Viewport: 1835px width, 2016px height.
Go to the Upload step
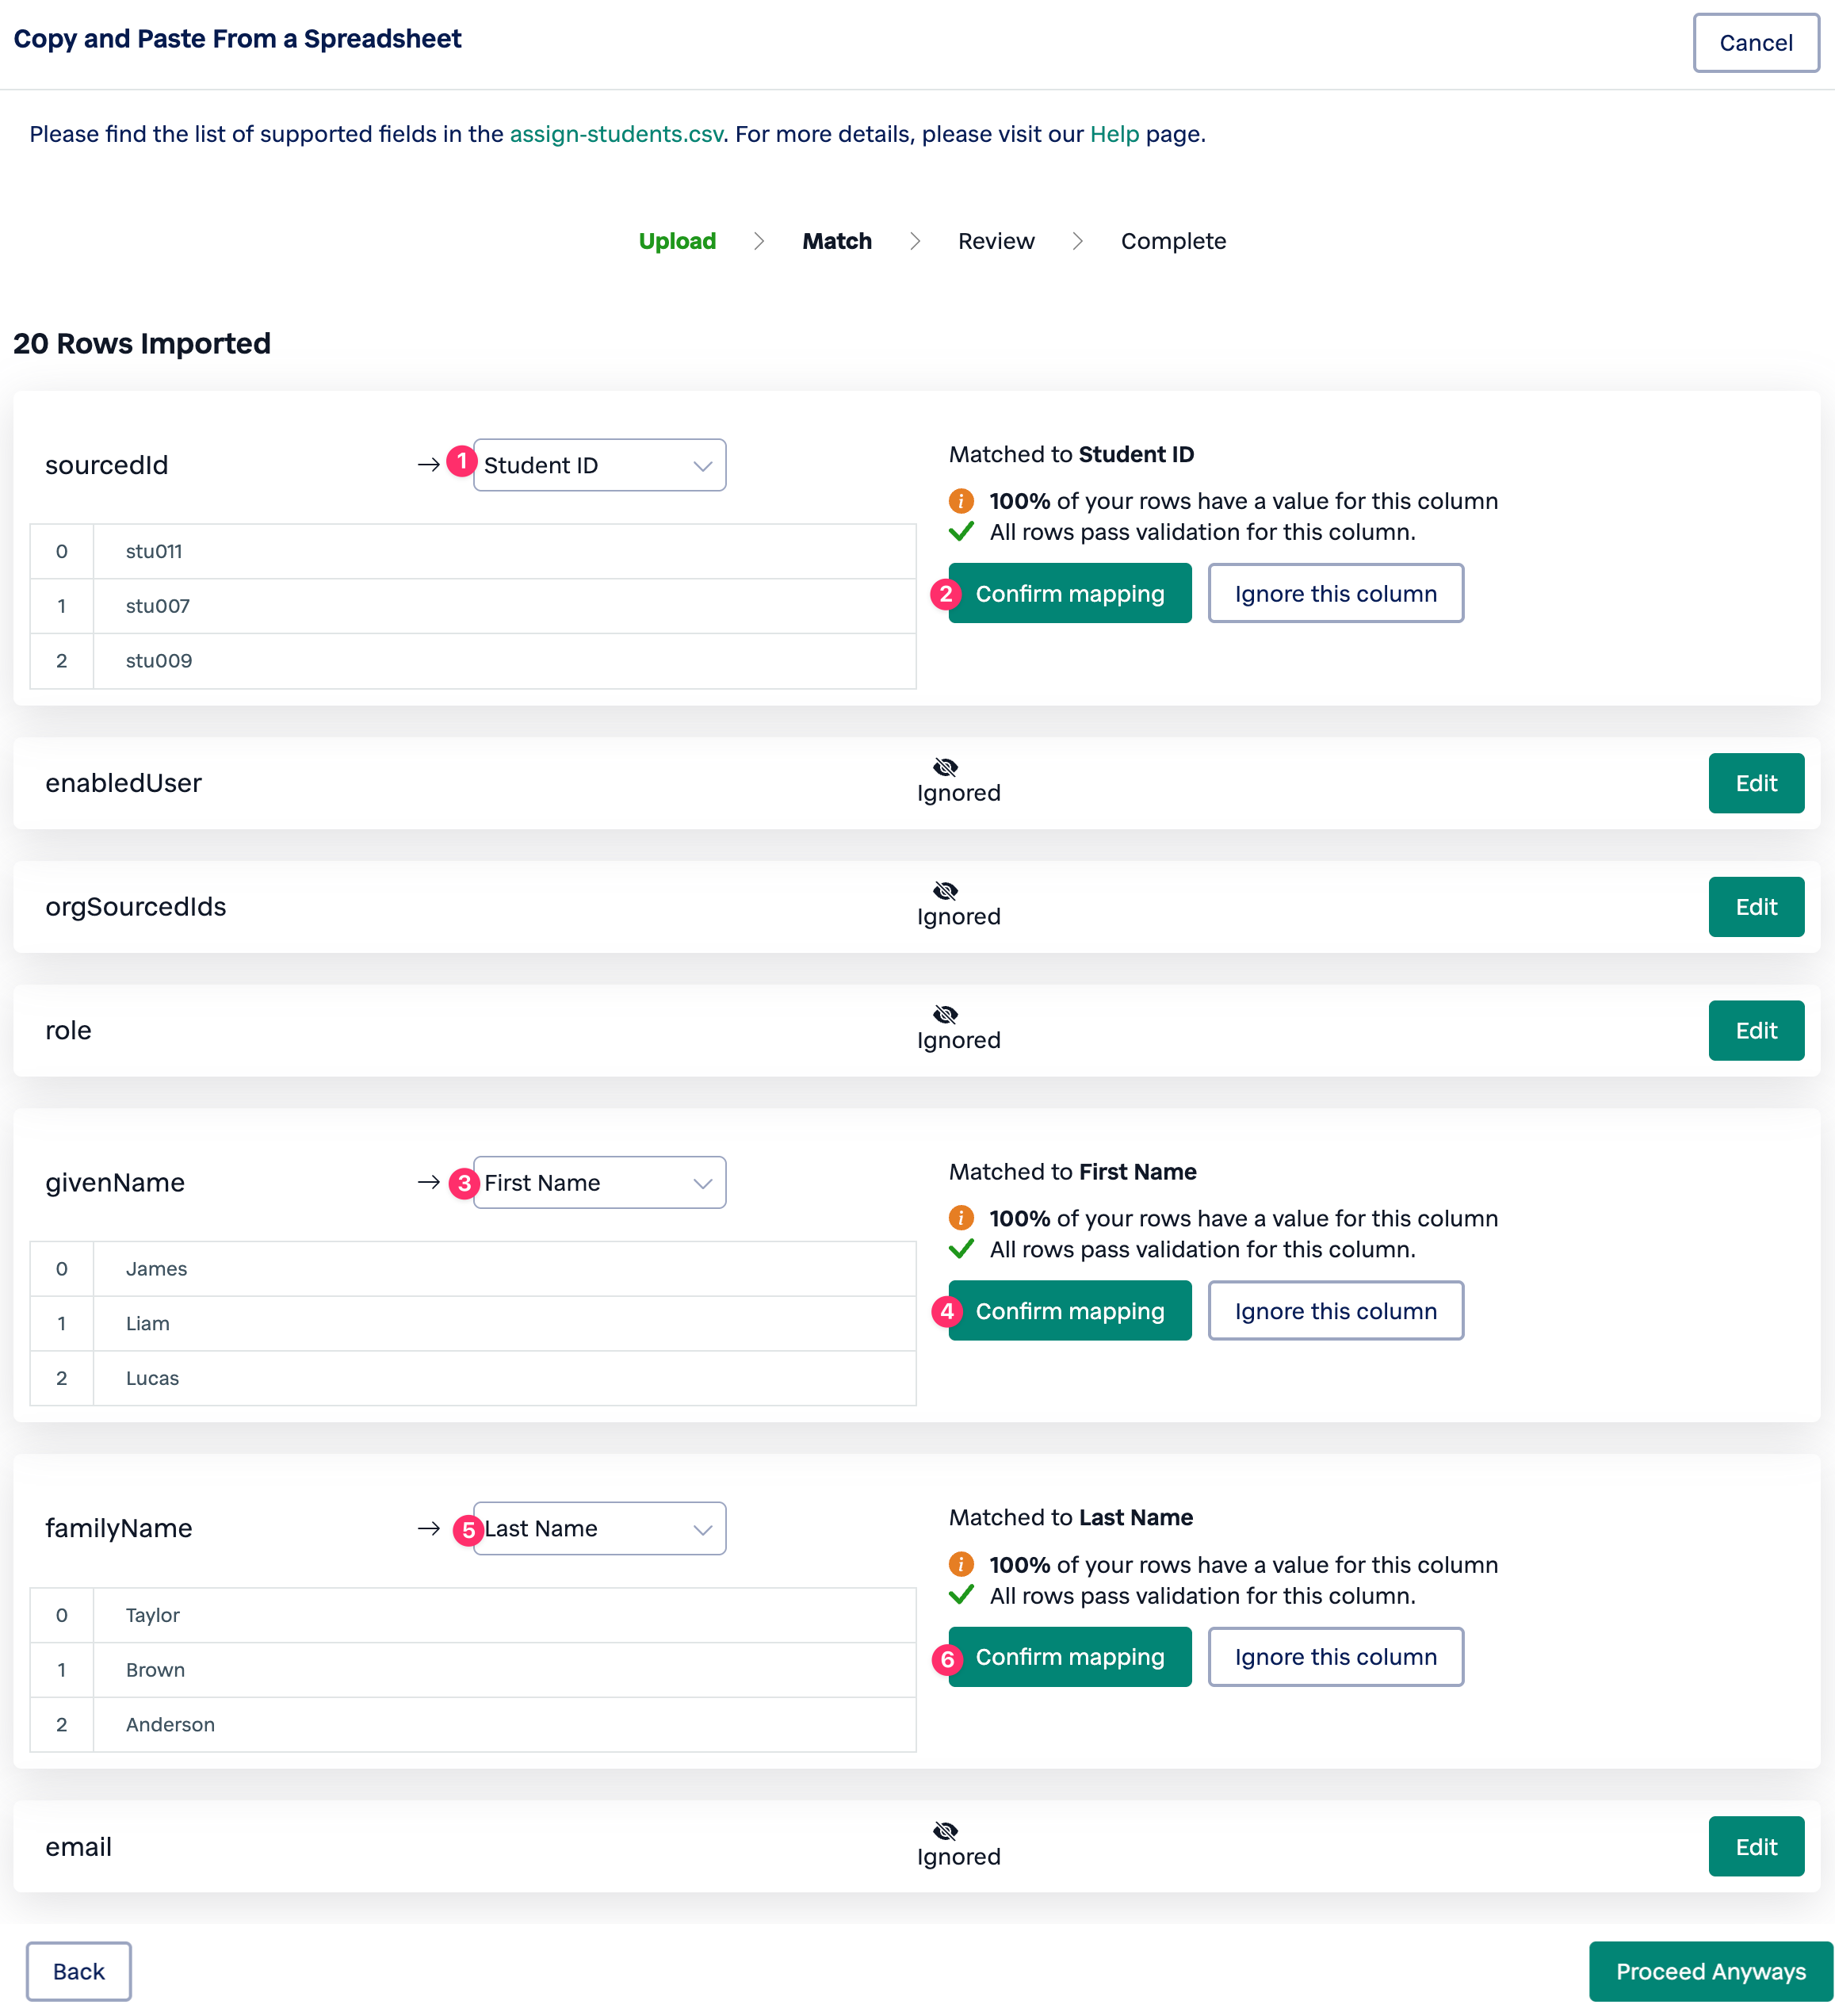(677, 241)
